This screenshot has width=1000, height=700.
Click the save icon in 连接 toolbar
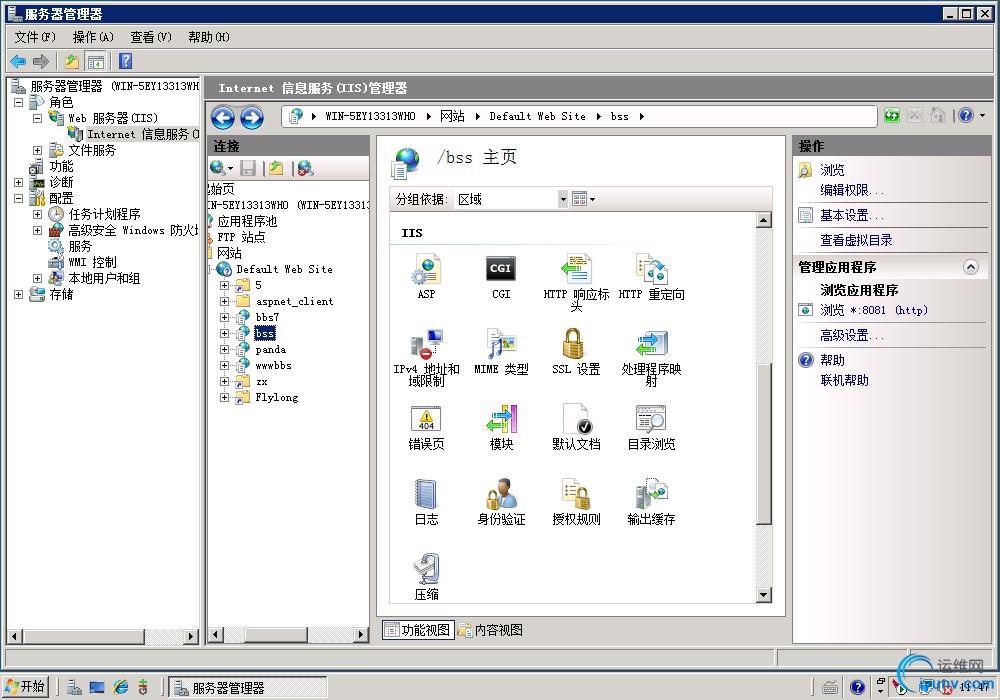[247, 168]
